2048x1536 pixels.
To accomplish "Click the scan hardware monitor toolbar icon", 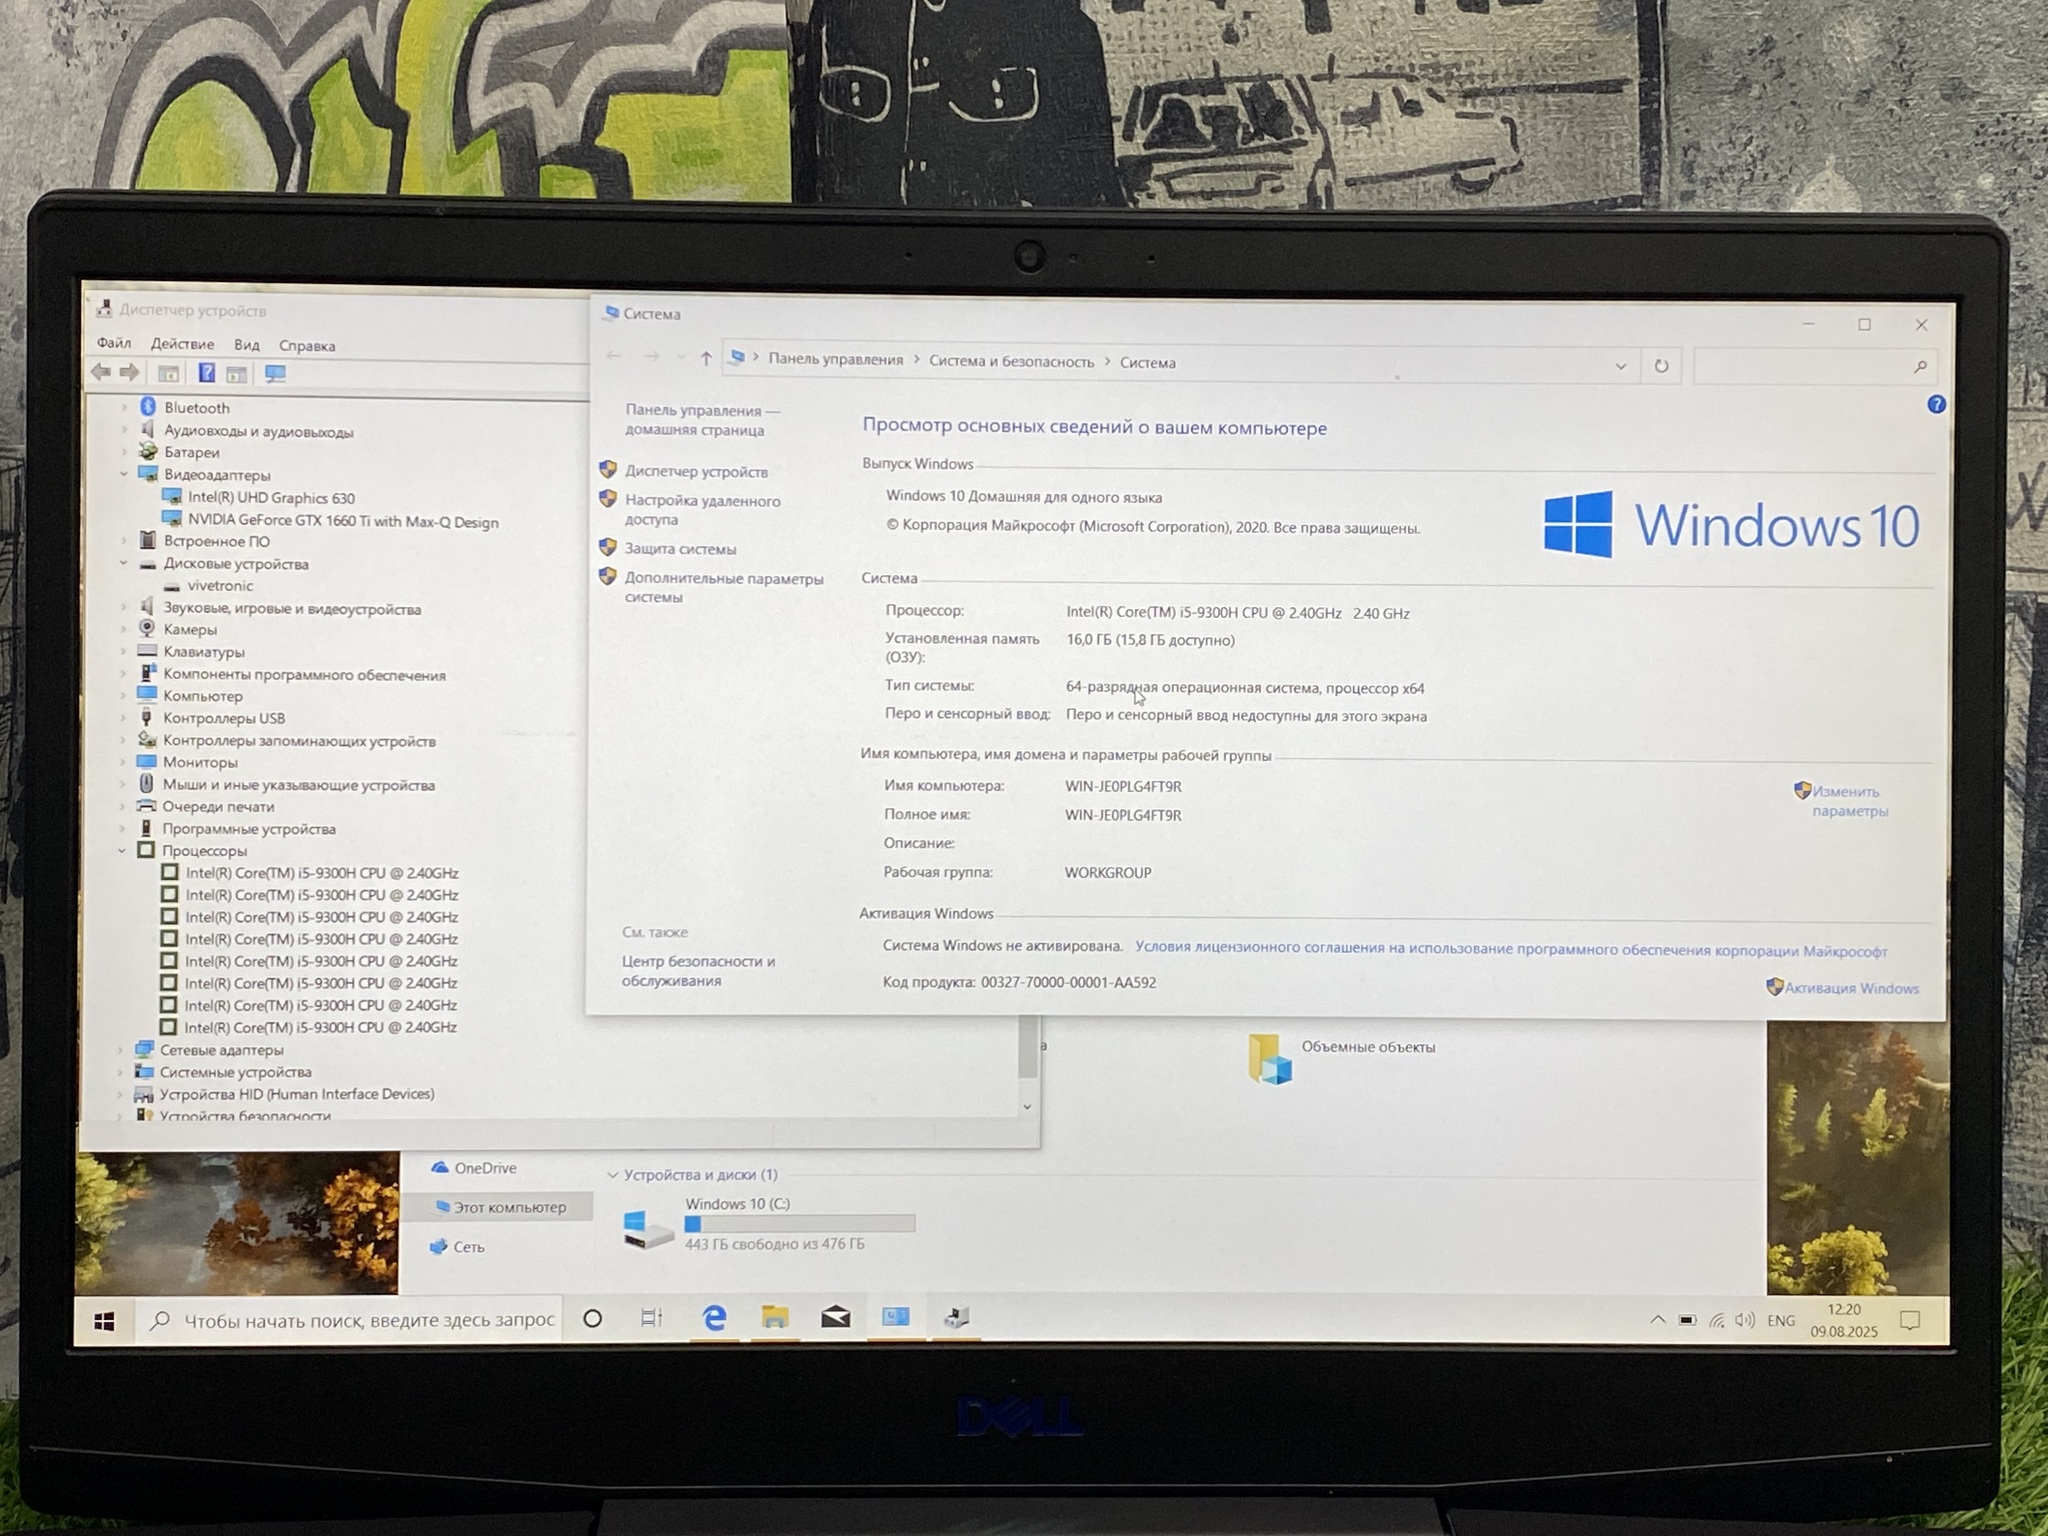I will point(275,374).
